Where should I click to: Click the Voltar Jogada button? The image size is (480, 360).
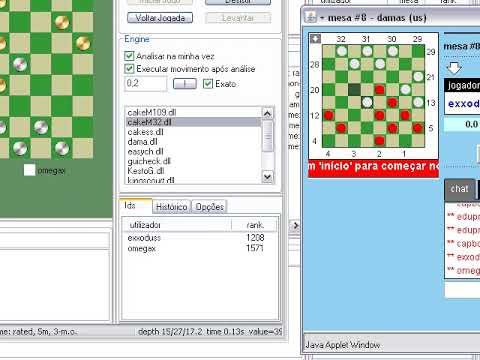click(160, 18)
